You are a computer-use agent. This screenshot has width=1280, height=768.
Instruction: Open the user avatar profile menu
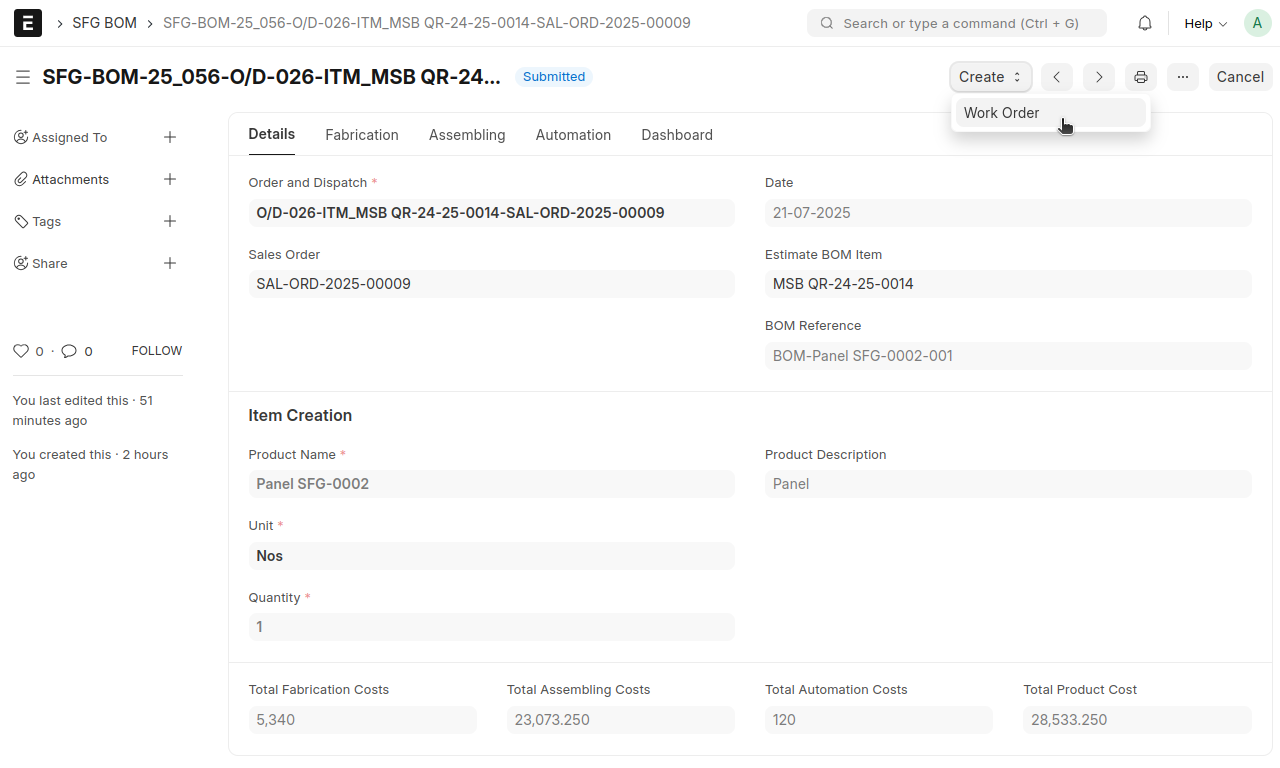[x=1257, y=23]
